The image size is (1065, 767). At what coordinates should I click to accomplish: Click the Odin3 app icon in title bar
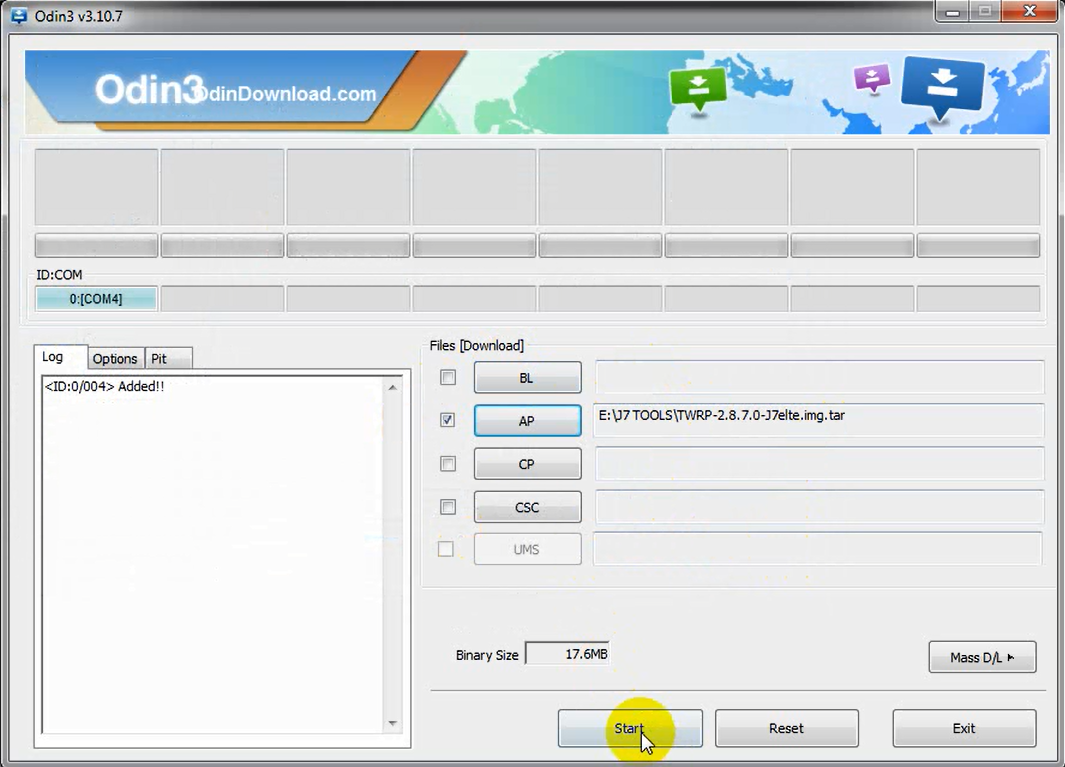[18, 15]
